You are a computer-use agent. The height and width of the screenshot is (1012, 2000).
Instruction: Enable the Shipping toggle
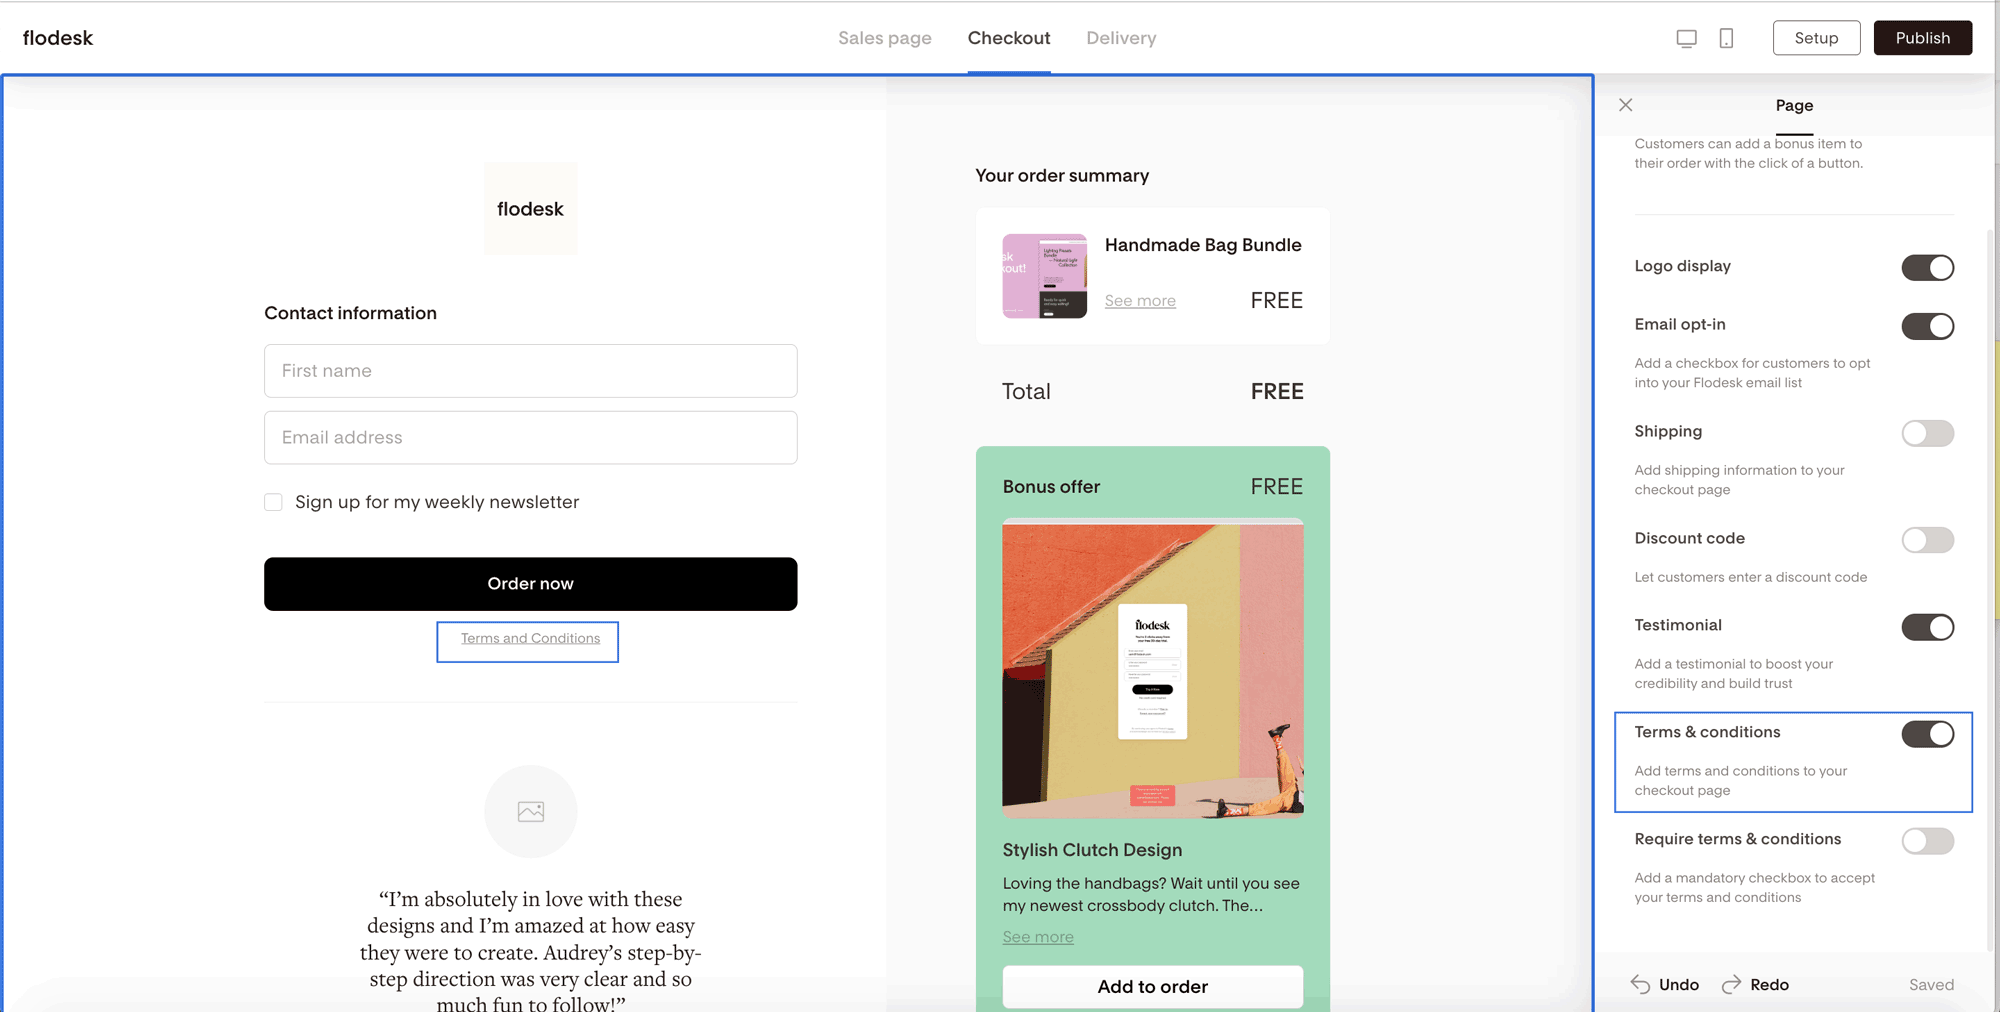pyautogui.click(x=1927, y=433)
